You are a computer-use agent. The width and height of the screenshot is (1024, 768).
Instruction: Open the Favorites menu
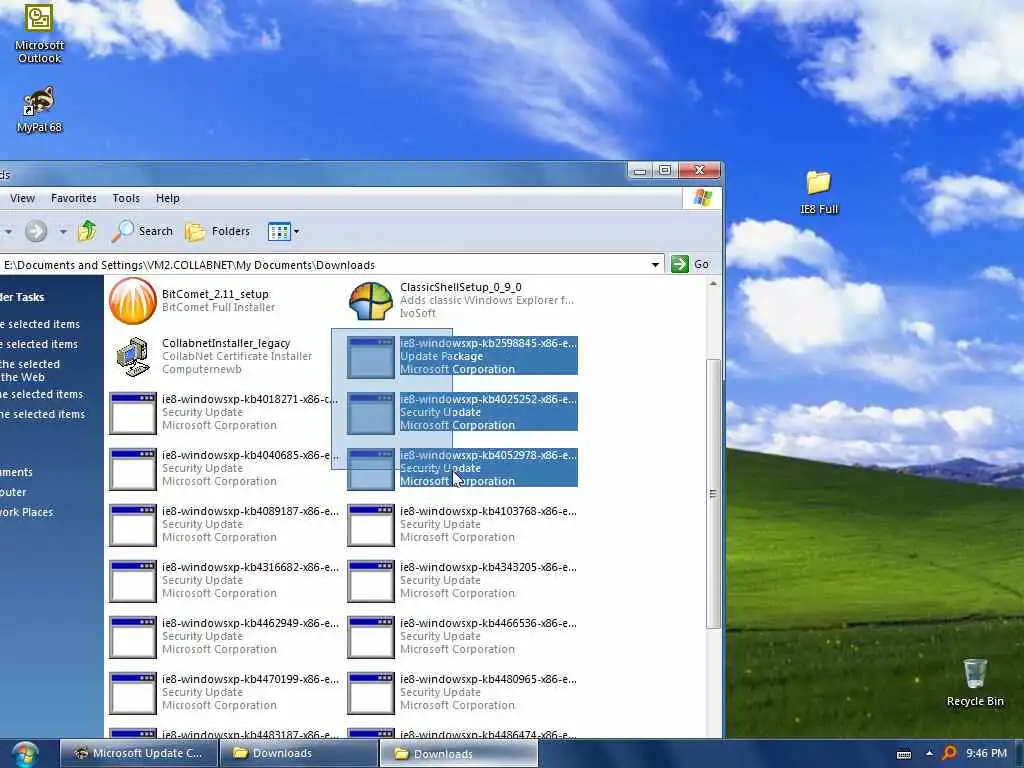(74, 198)
